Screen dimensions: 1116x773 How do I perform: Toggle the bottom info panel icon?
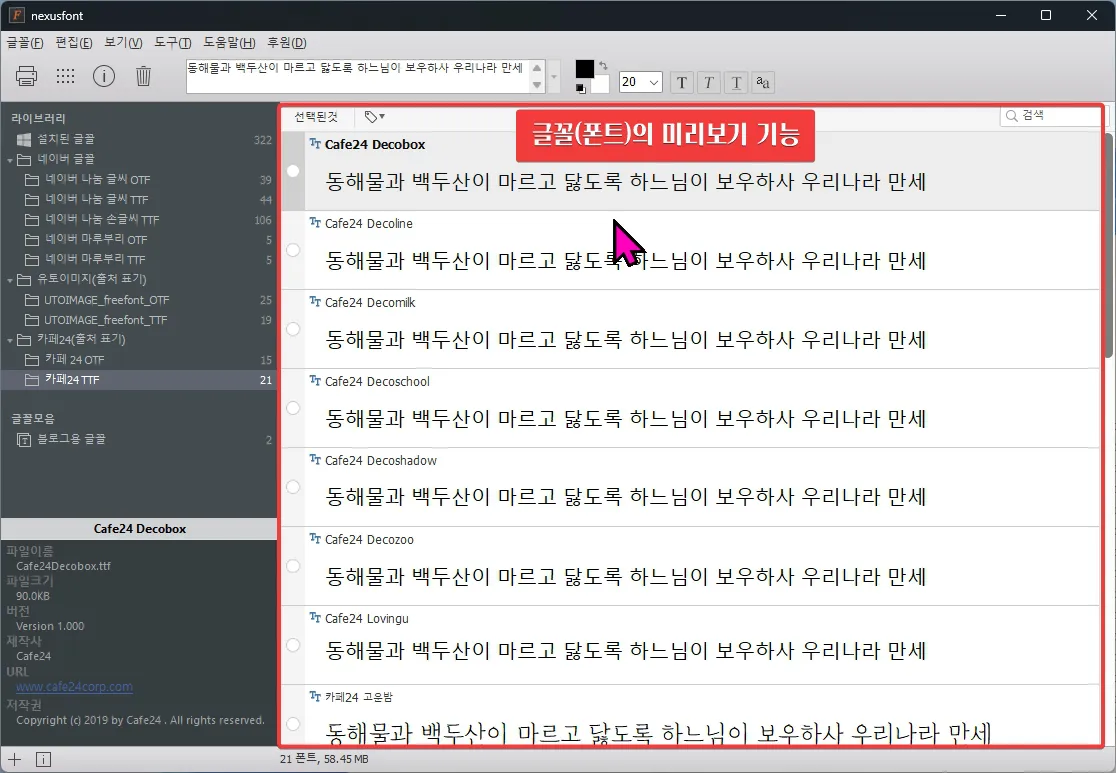(x=43, y=759)
